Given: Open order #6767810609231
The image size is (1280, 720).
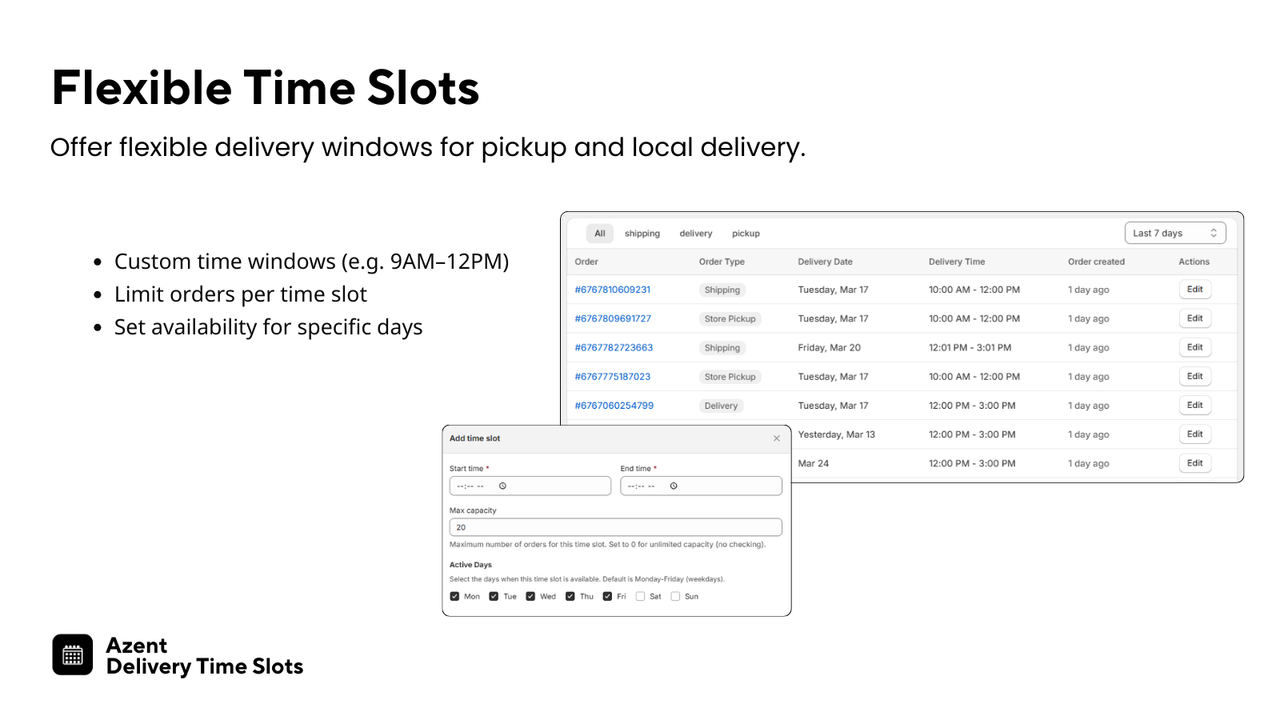Looking at the screenshot, I should 613,289.
